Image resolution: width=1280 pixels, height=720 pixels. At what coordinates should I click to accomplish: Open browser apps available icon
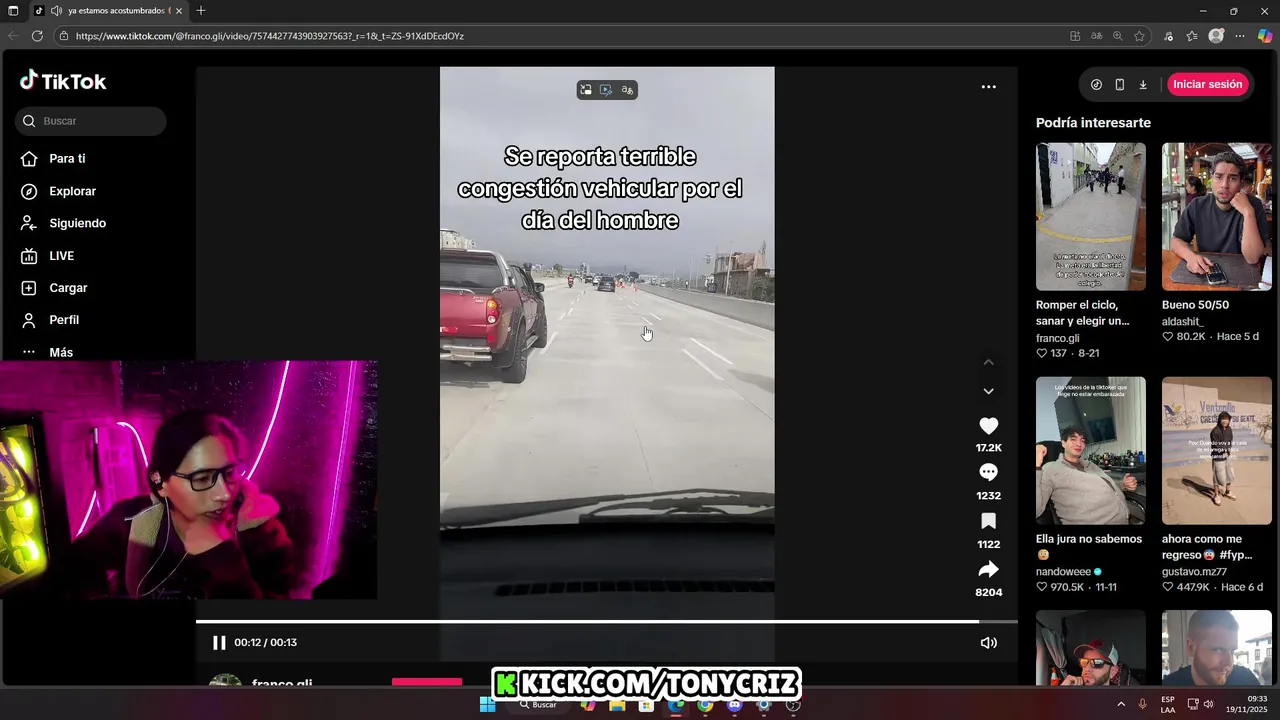(1075, 36)
